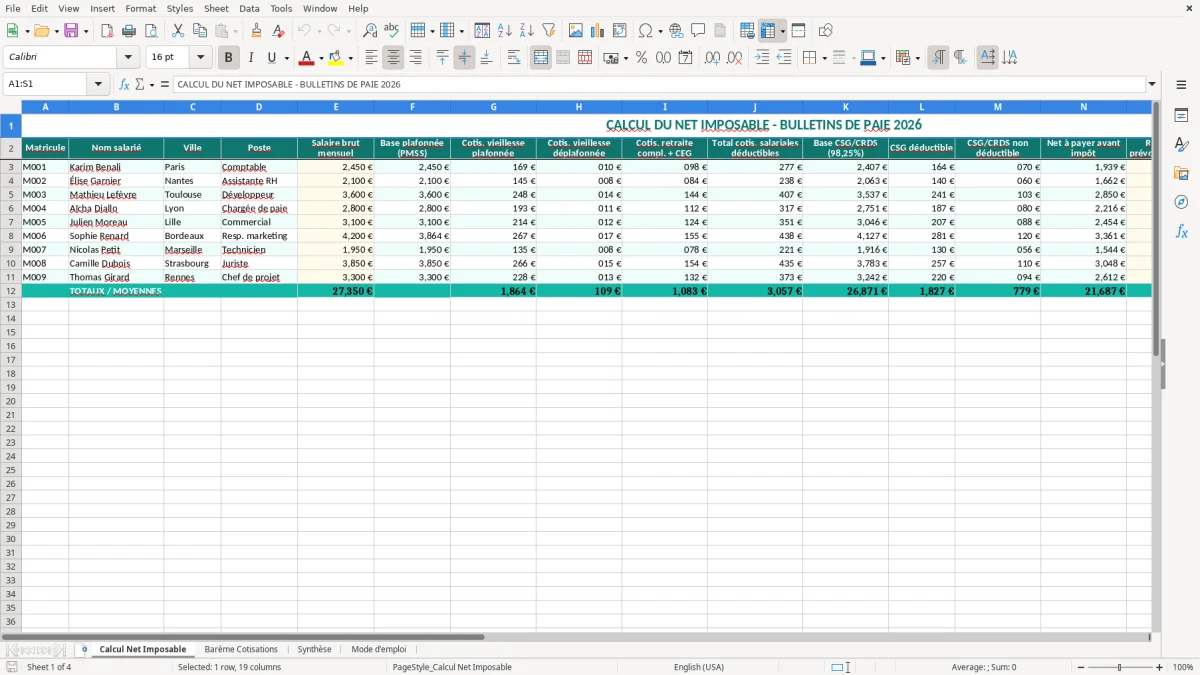This screenshot has width=1200, height=675.
Task: Open the 16 pt font size dropdown
Action: pyautogui.click(x=200, y=58)
